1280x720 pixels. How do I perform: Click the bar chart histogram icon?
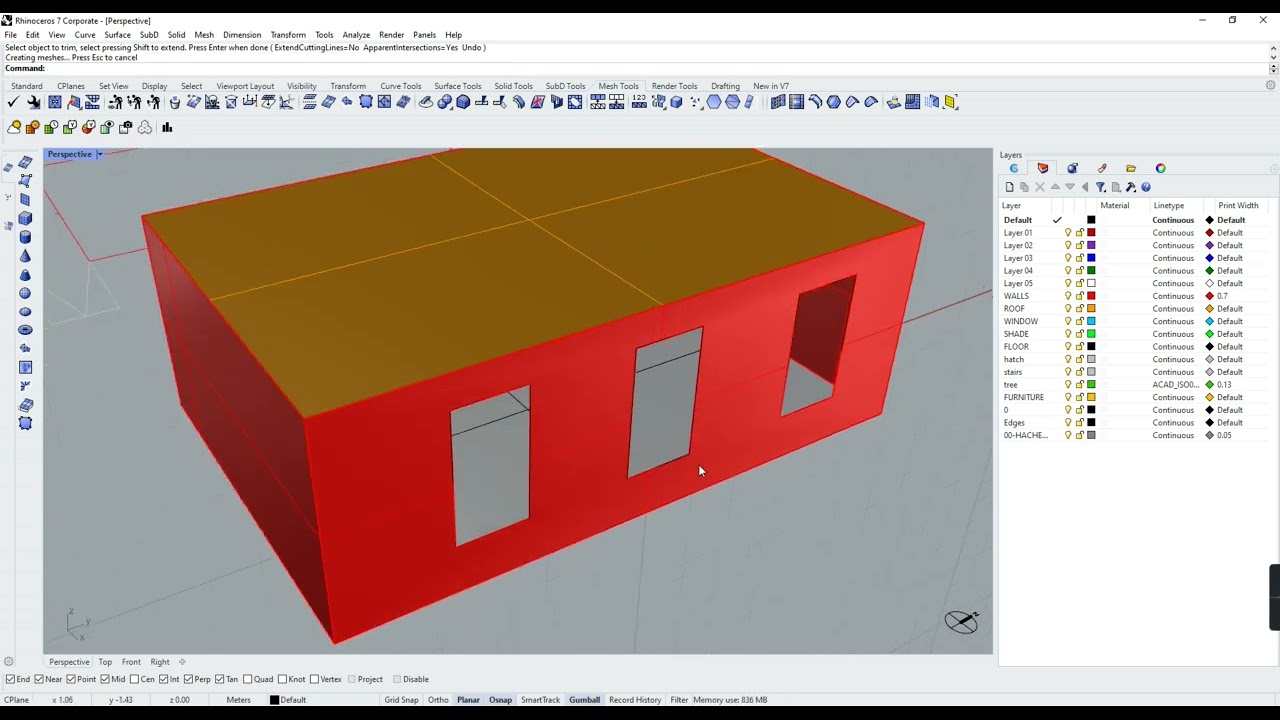click(167, 127)
